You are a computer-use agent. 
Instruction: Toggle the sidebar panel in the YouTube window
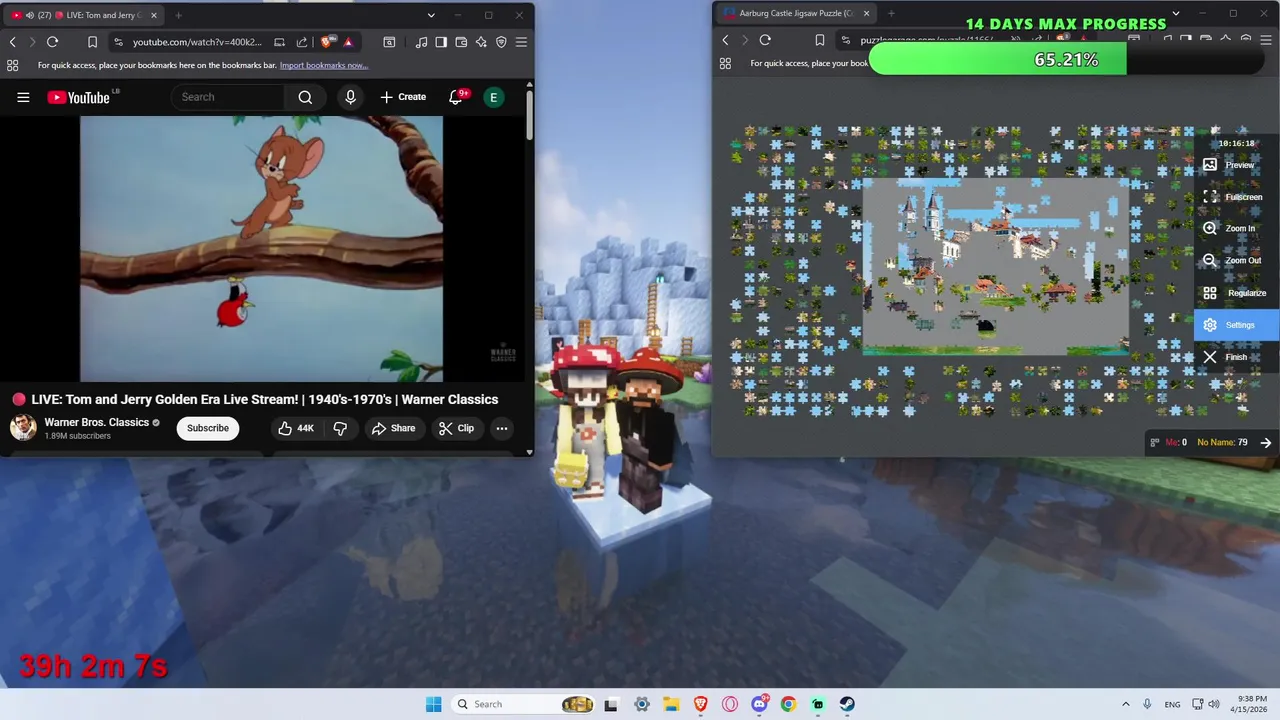(x=441, y=42)
